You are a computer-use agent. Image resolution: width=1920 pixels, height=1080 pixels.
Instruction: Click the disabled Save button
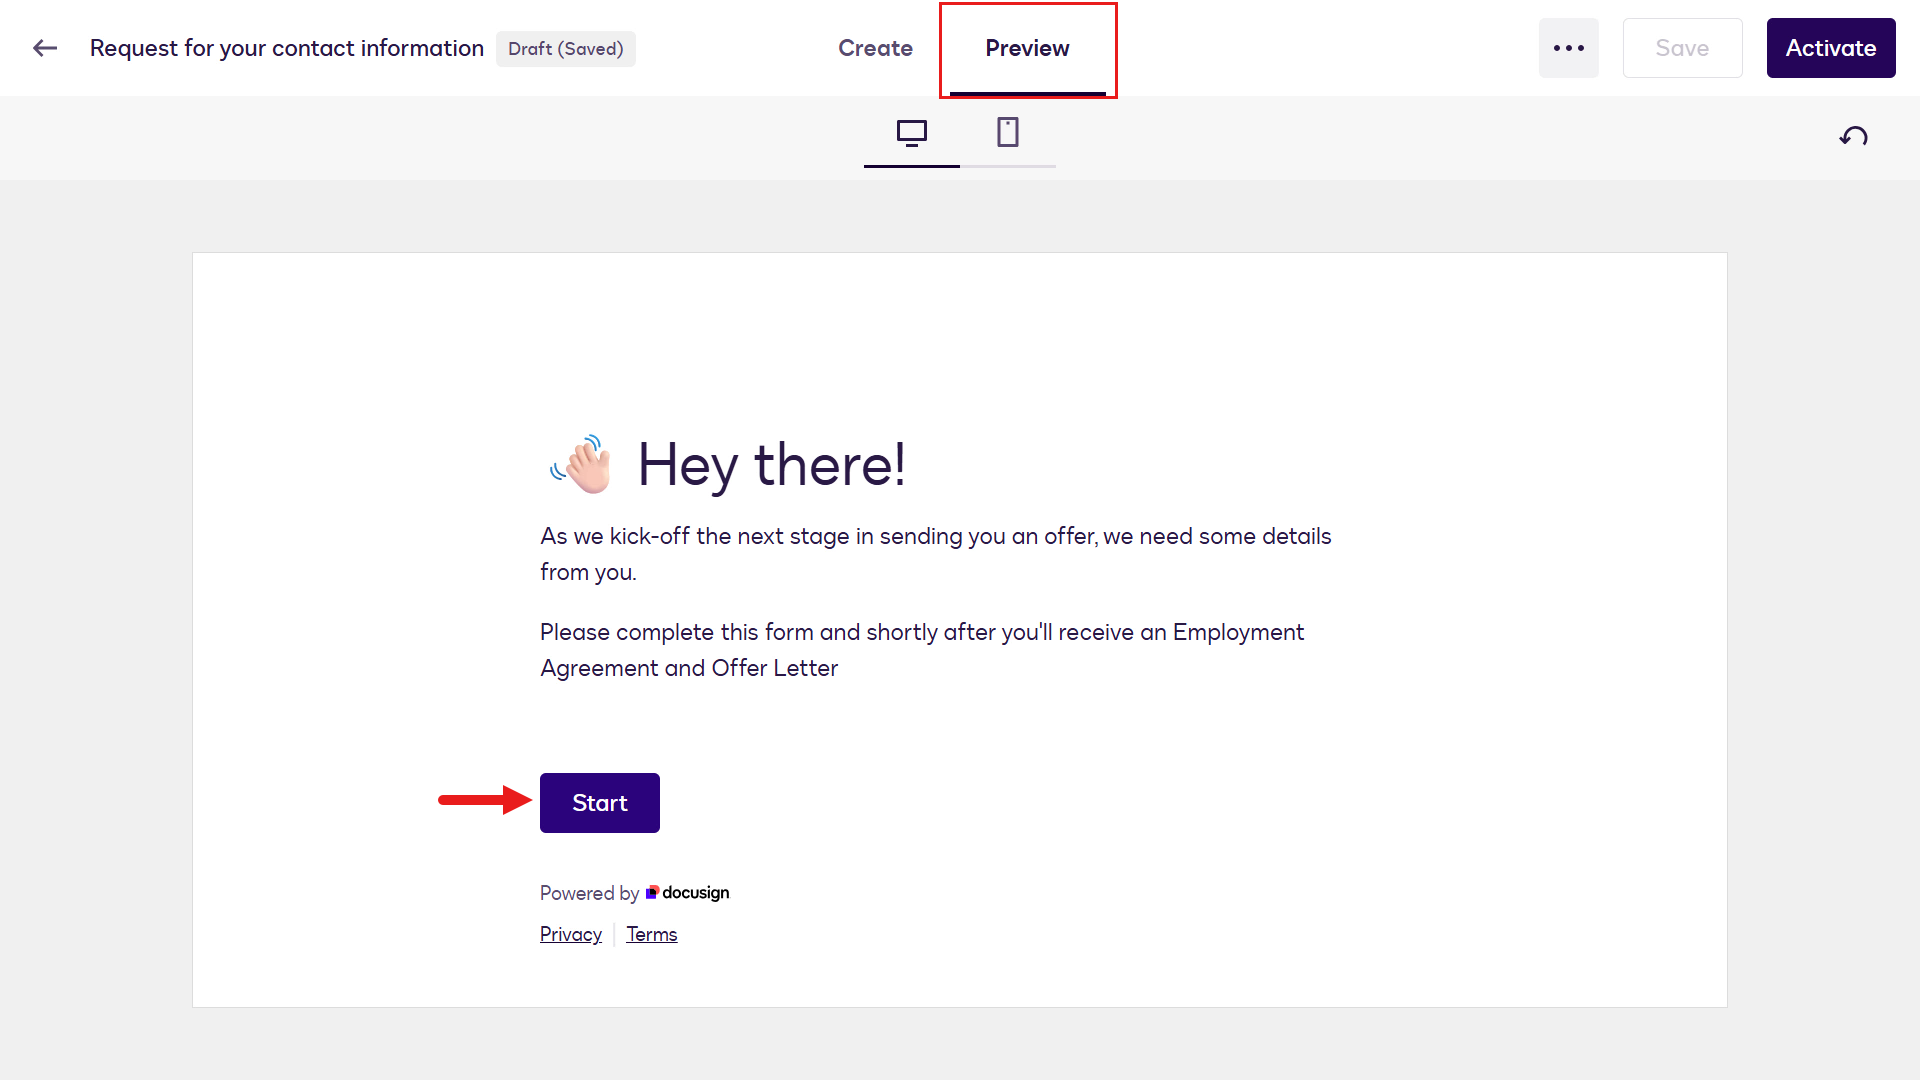click(x=1683, y=48)
